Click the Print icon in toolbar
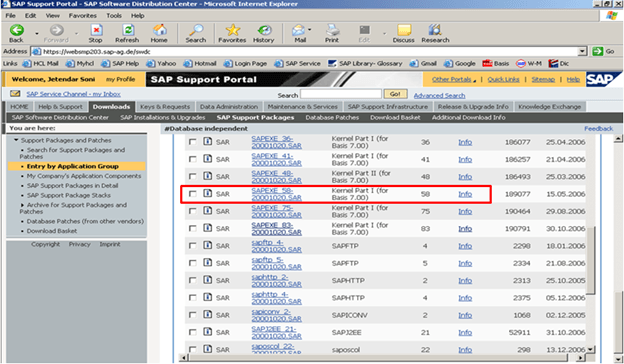 click(x=332, y=30)
